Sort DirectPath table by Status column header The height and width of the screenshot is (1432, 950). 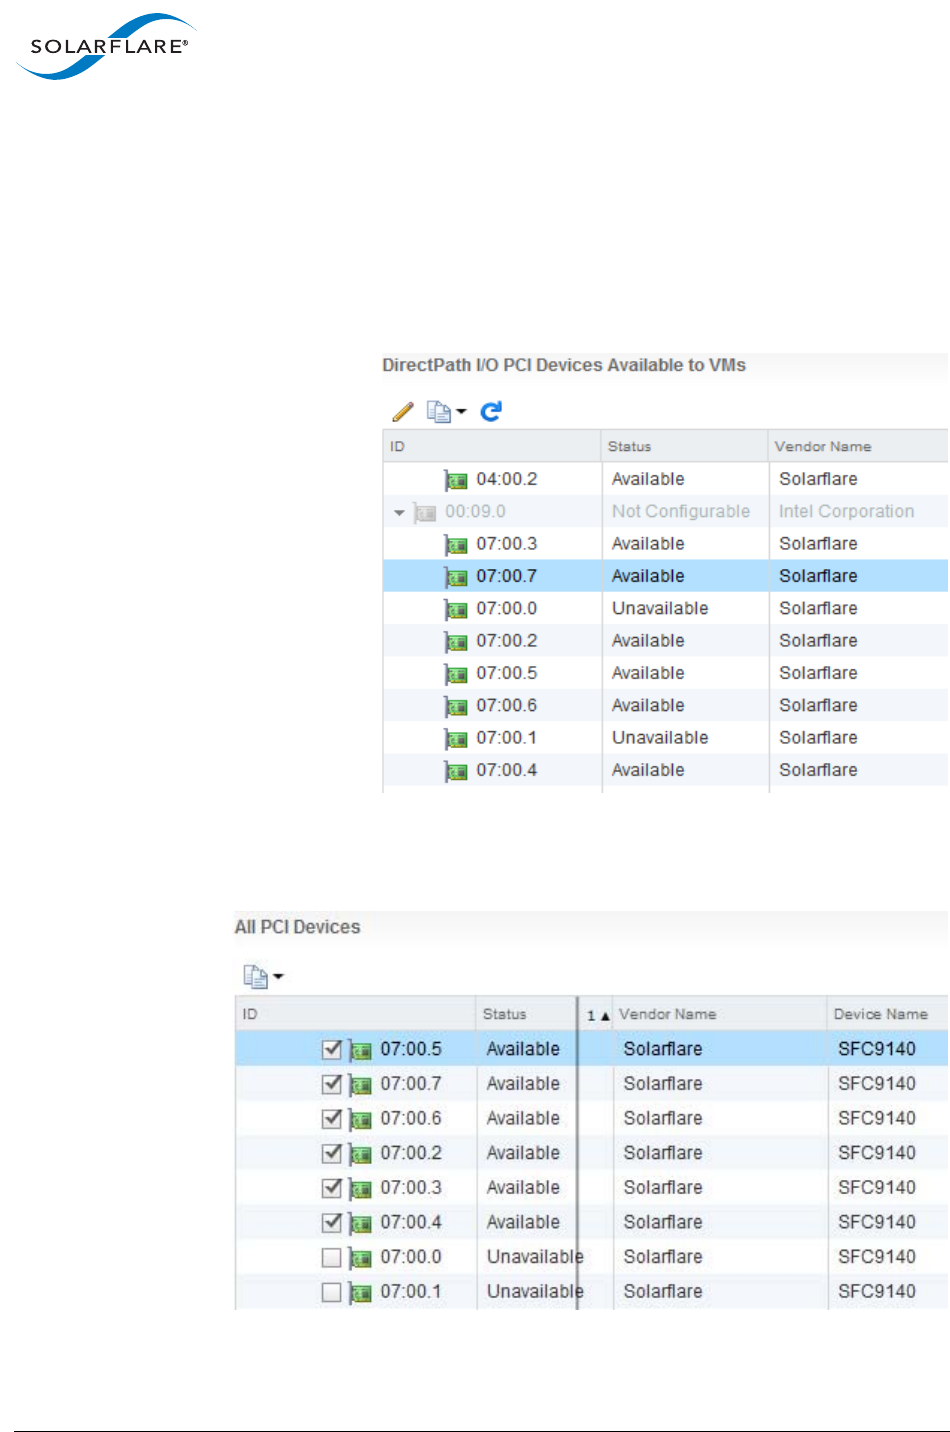coord(685,446)
